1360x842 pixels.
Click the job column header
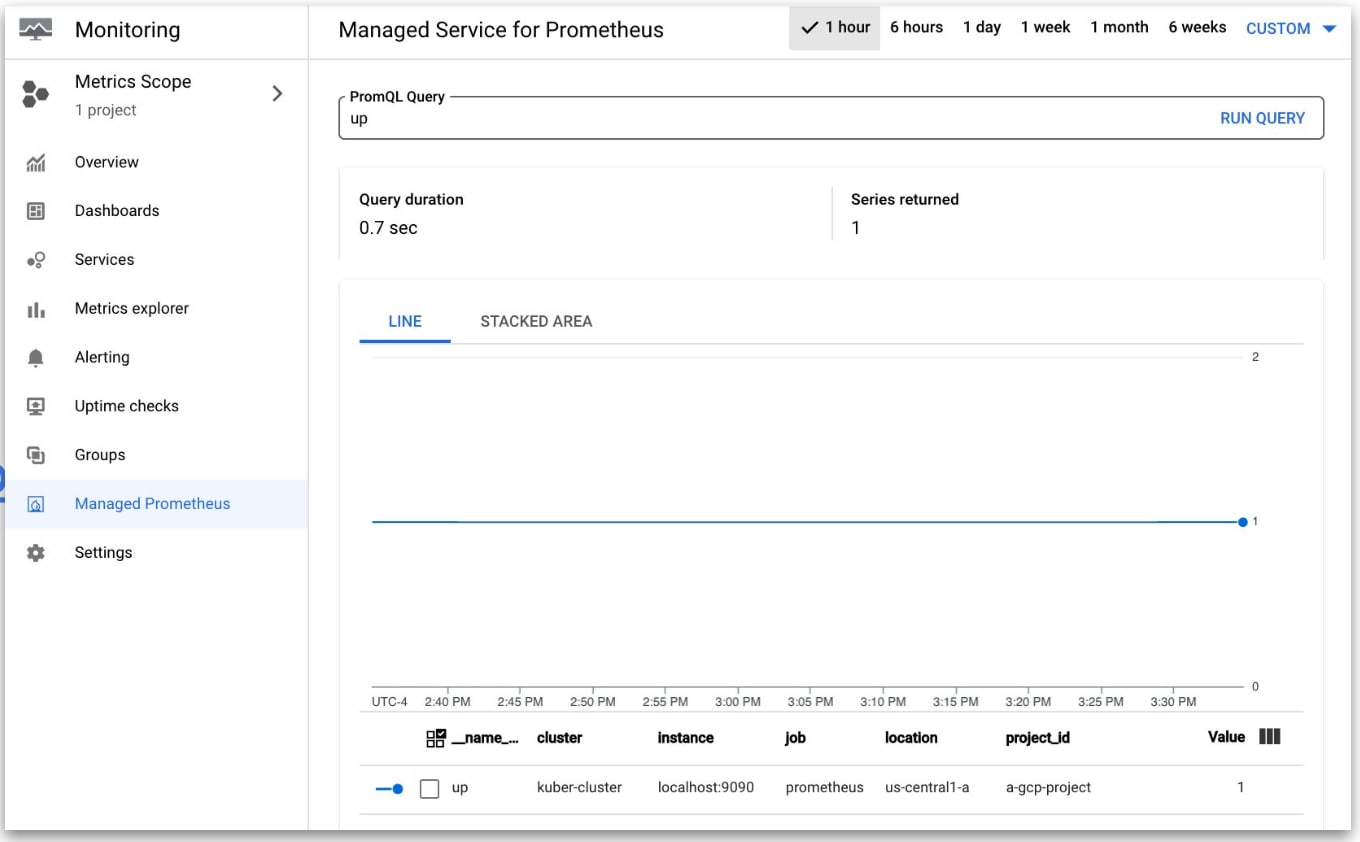click(x=795, y=738)
